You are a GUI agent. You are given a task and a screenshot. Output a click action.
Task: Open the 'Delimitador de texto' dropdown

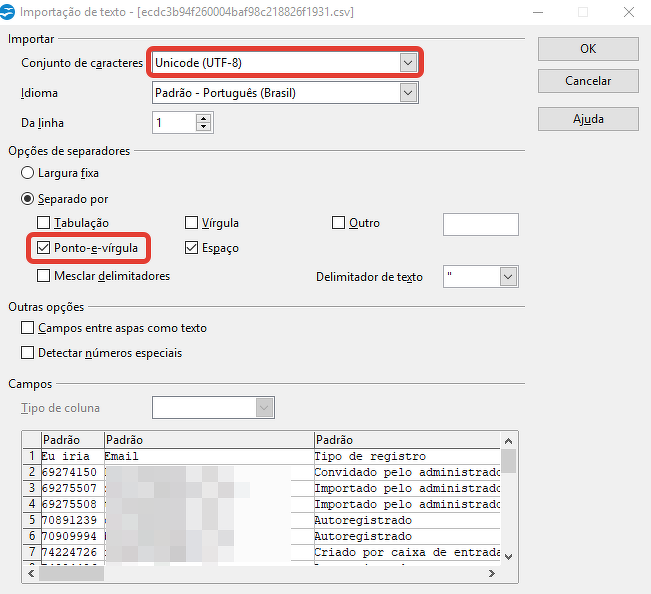[508, 277]
